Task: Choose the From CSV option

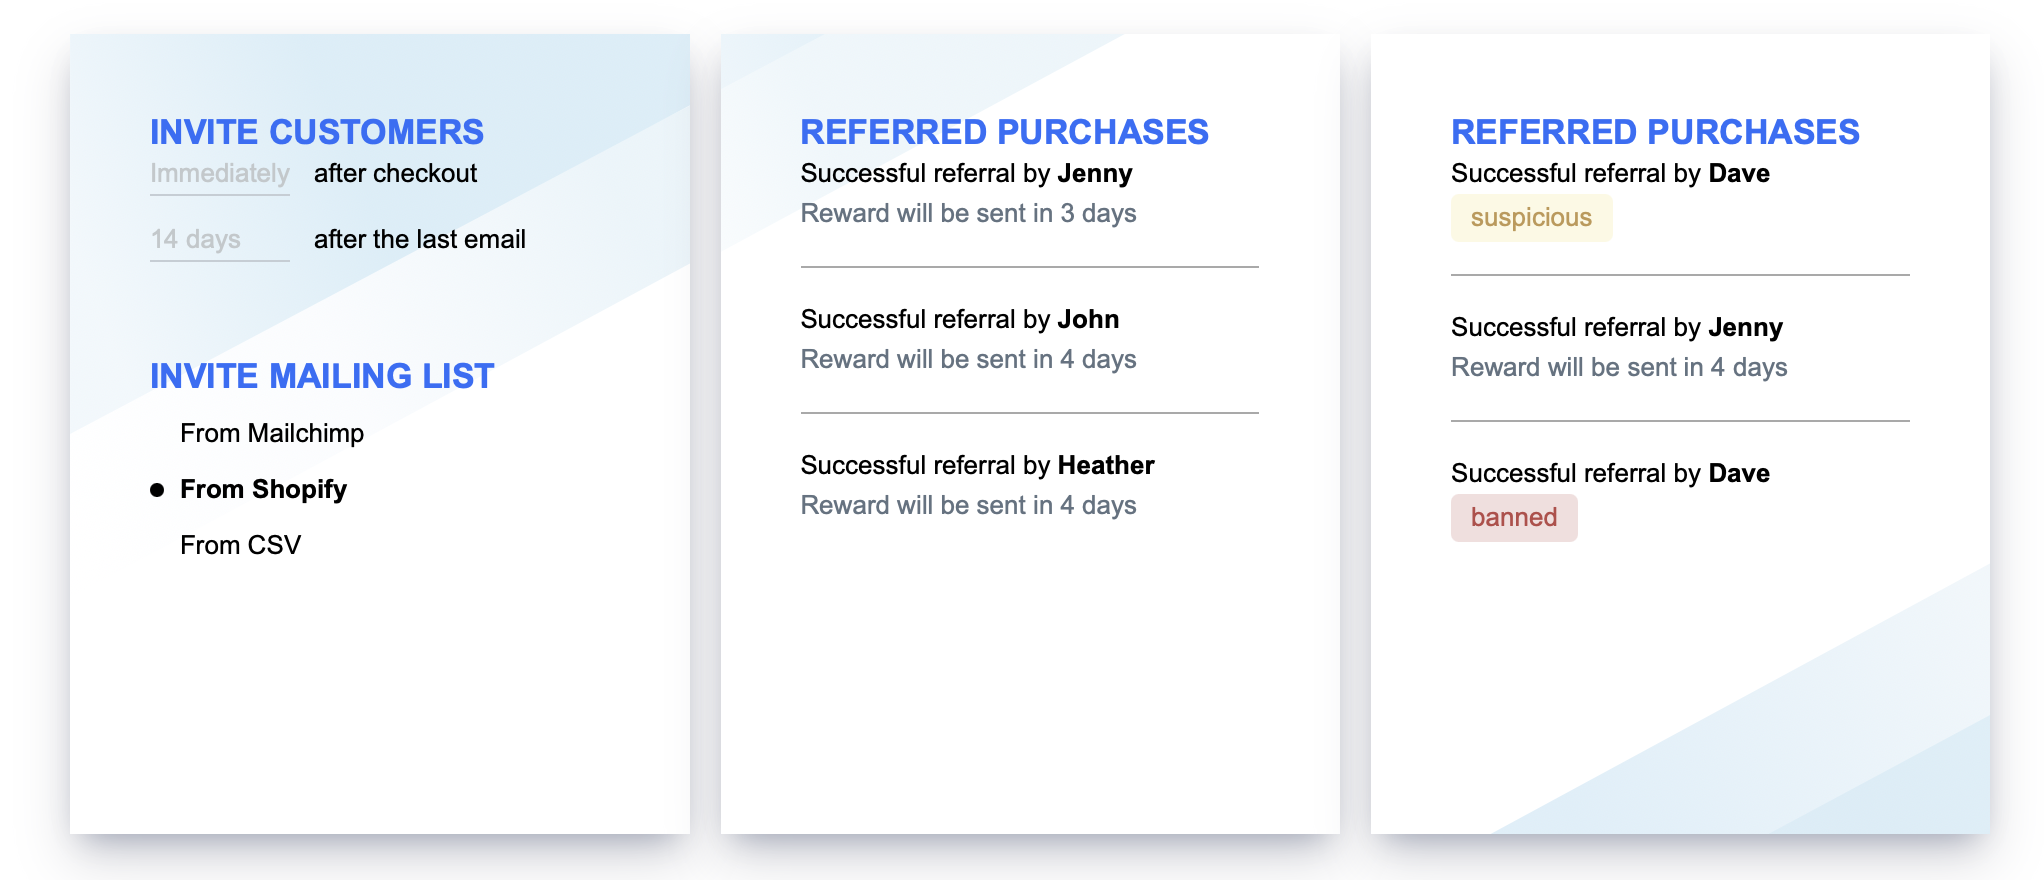Action: coord(240,545)
